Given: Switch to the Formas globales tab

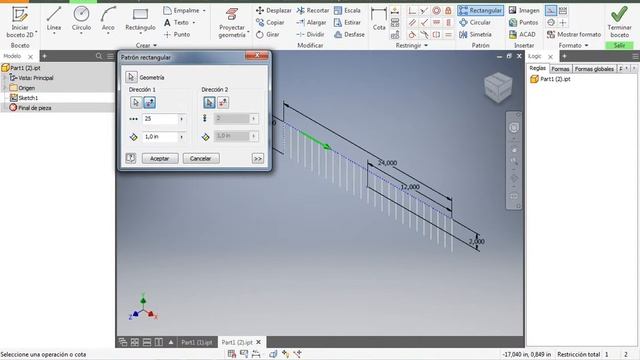Looking at the screenshot, I should tap(594, 69).
